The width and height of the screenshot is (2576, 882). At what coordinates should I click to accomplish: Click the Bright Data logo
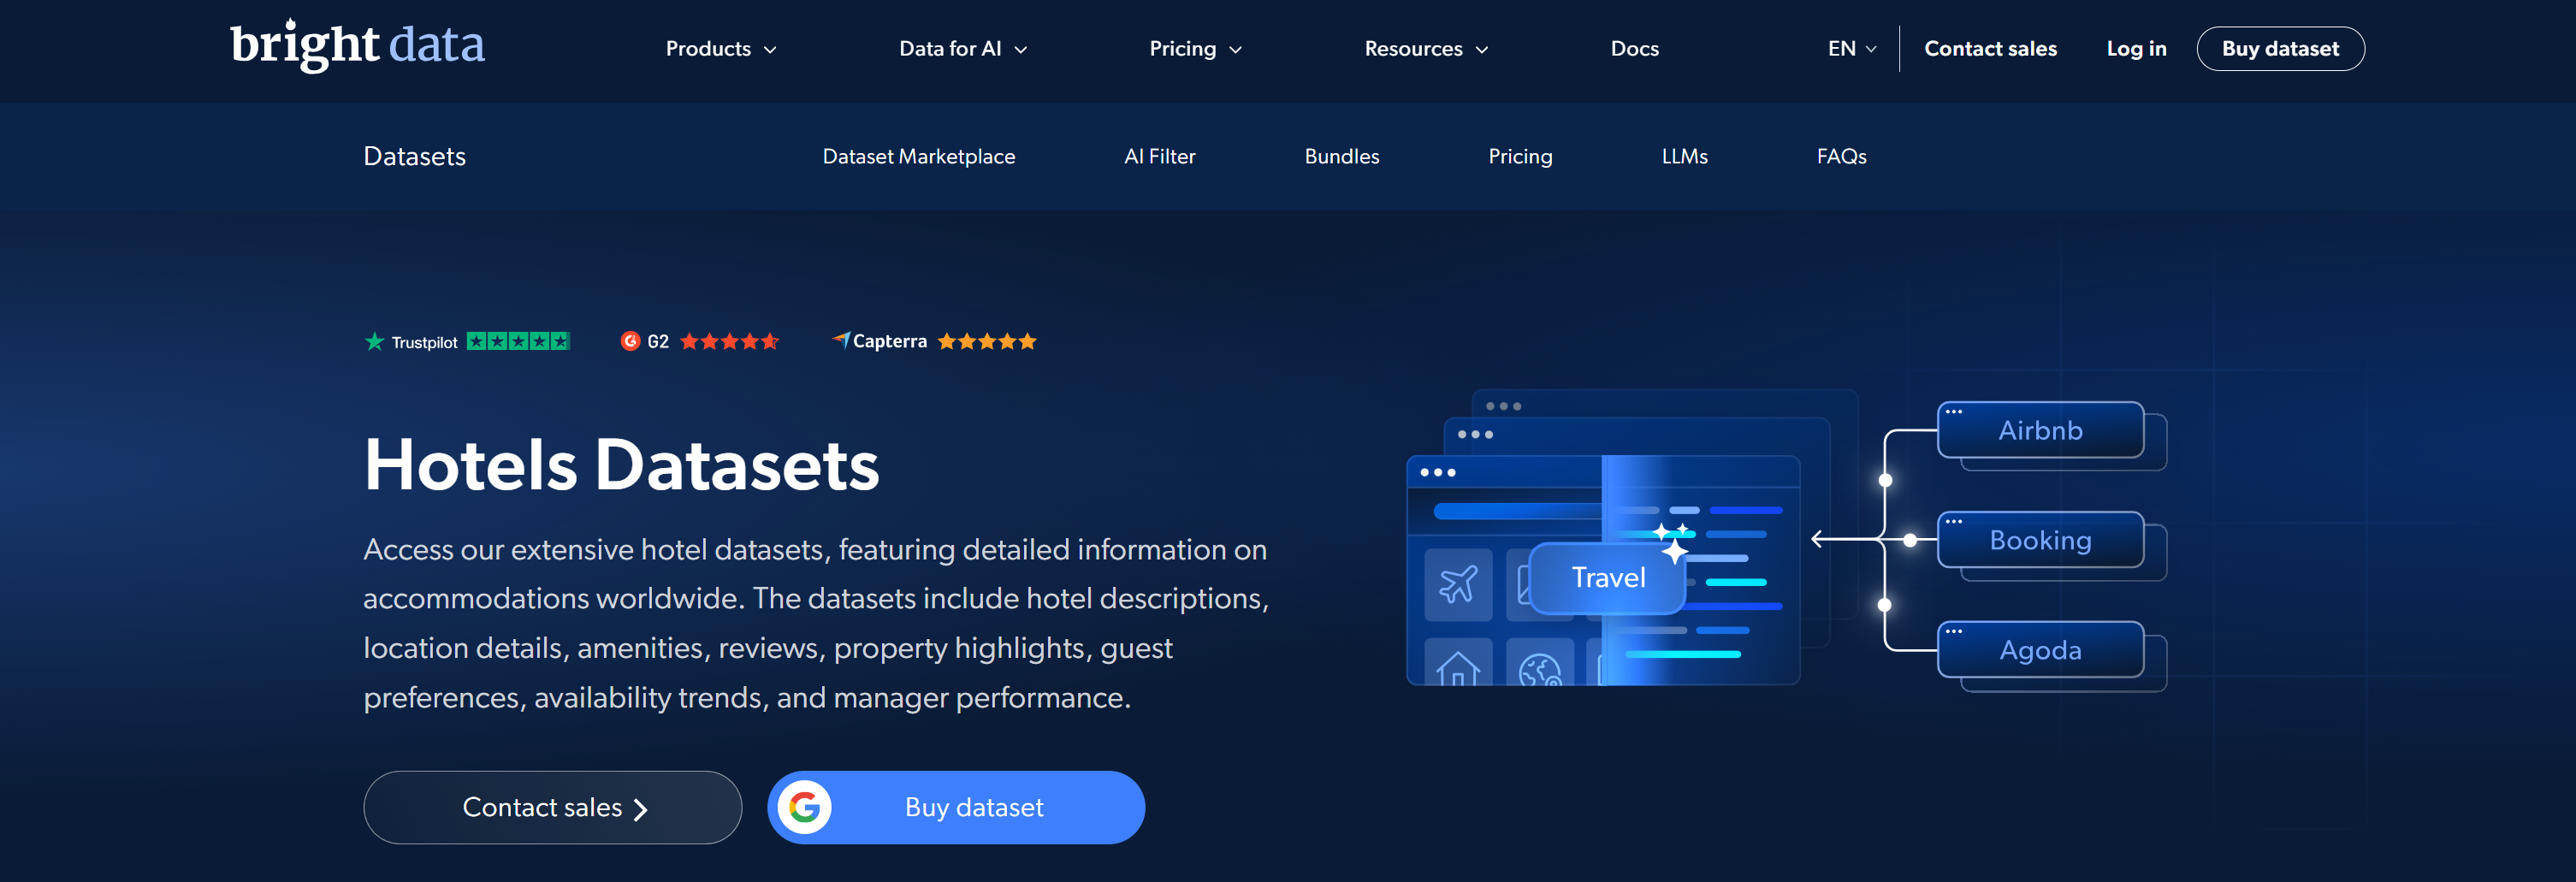click(x=357, y=45)
